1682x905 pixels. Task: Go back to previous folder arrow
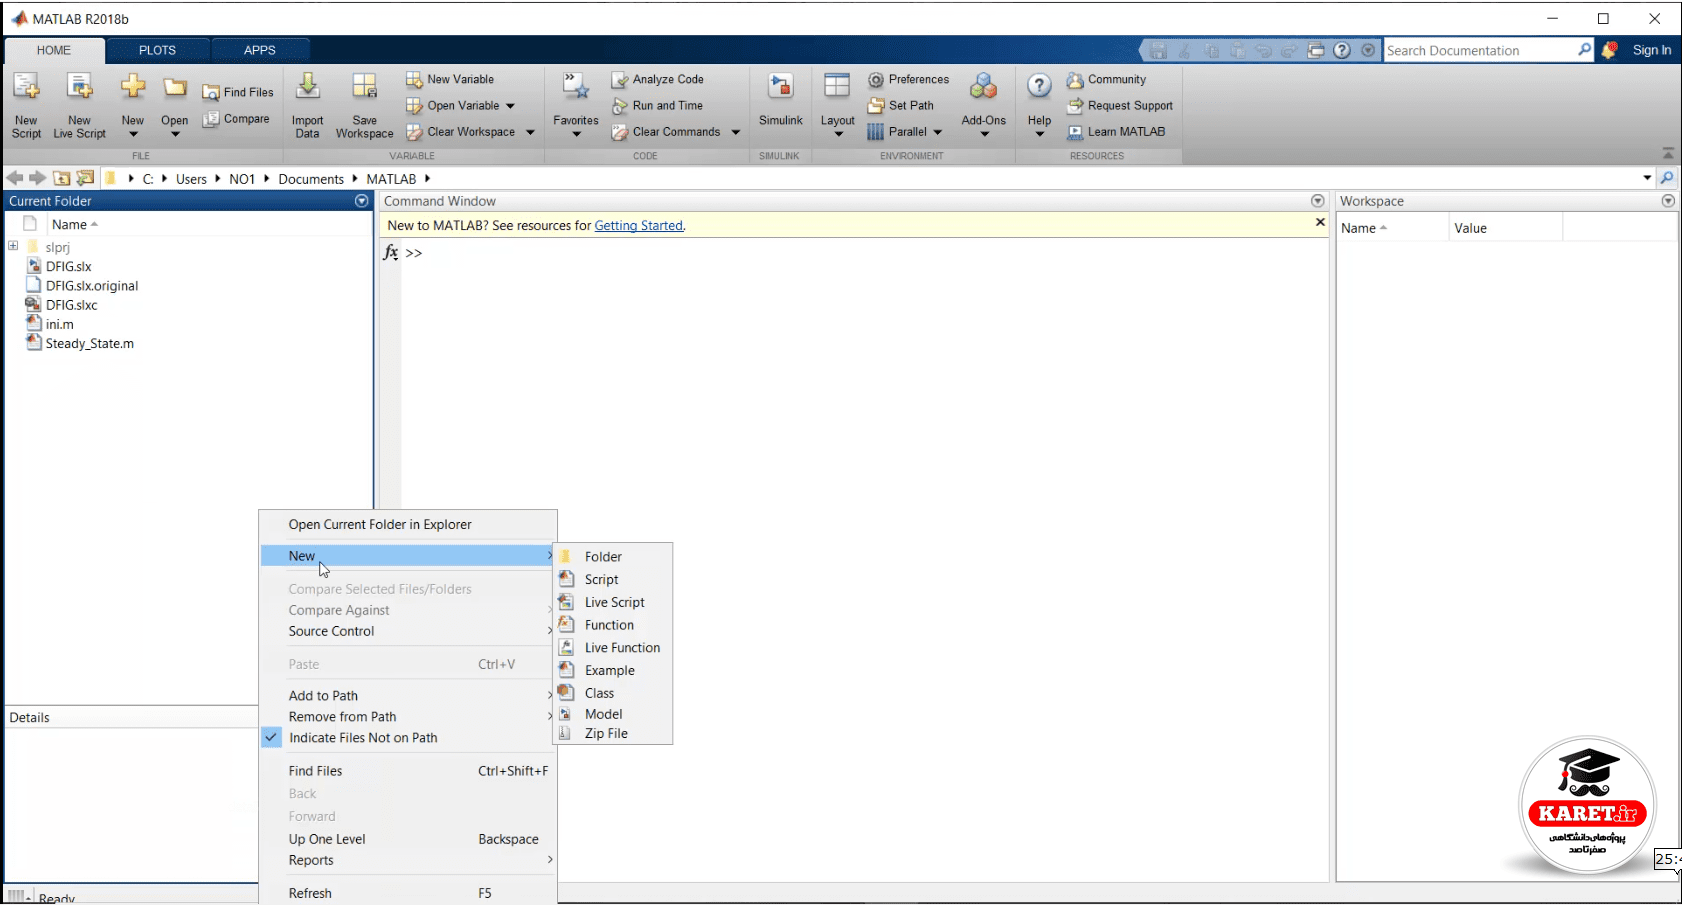click(x=15, y=178)
